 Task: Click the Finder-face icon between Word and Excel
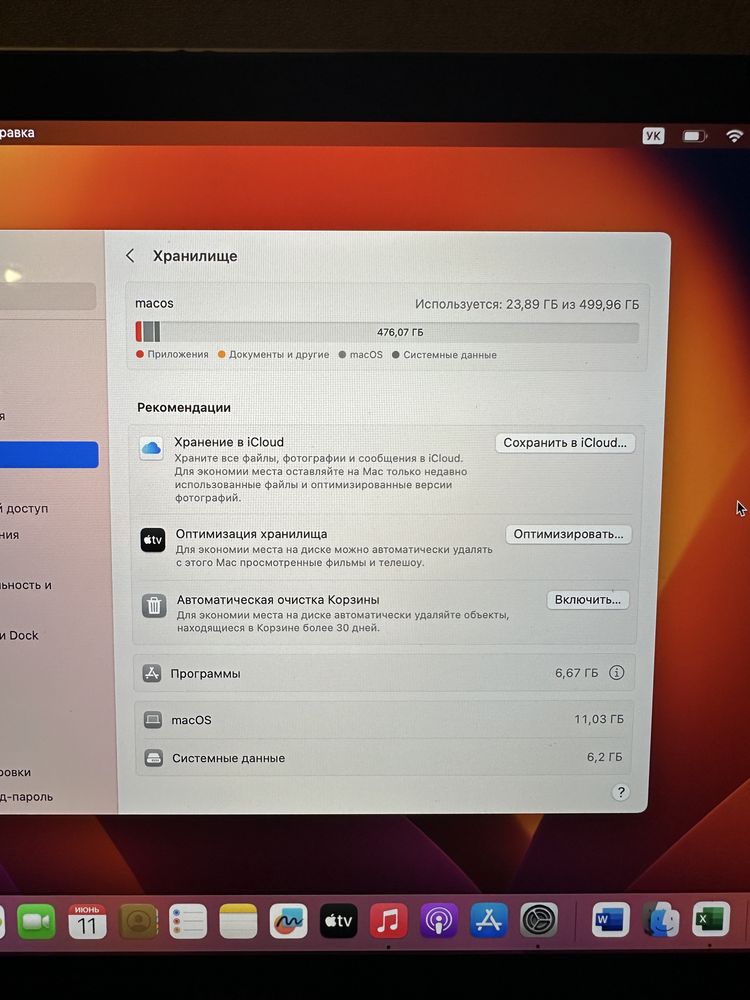coord(661,919)
